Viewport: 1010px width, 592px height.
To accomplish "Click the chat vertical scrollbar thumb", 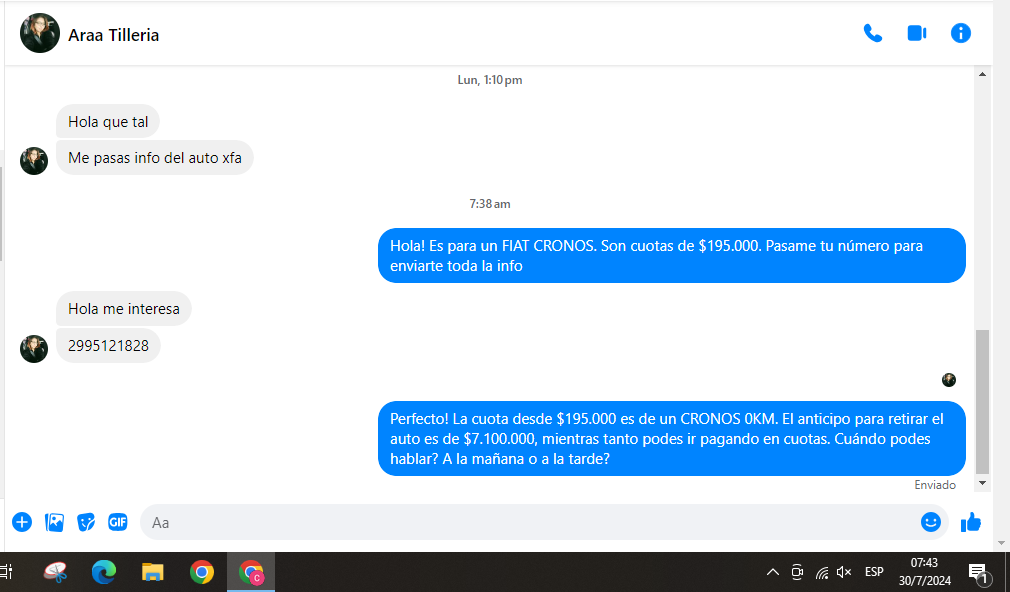I will [982, 401].
